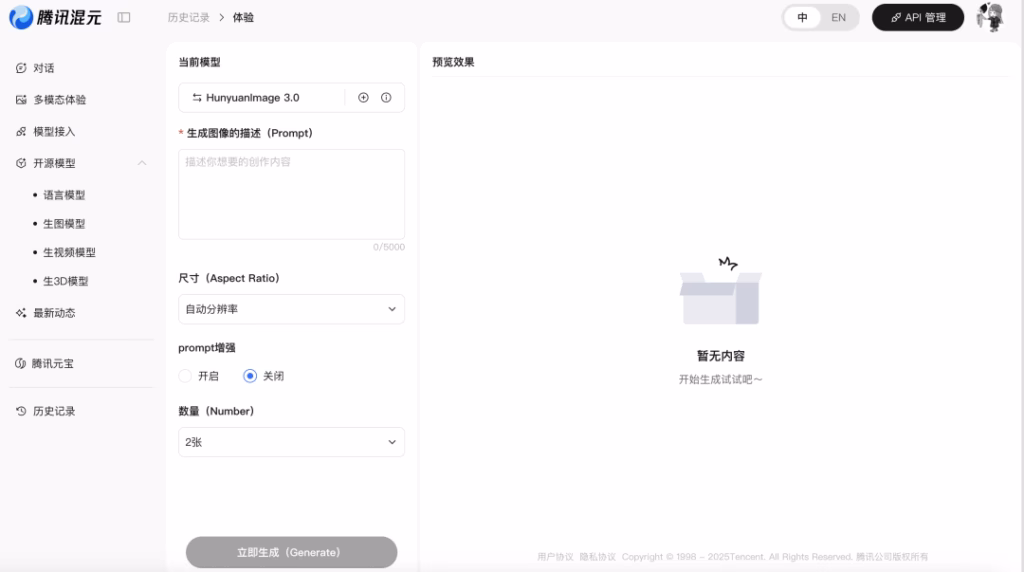Open 对话 chat from the sidebar

pyautogui.click(x=43, y=68)
